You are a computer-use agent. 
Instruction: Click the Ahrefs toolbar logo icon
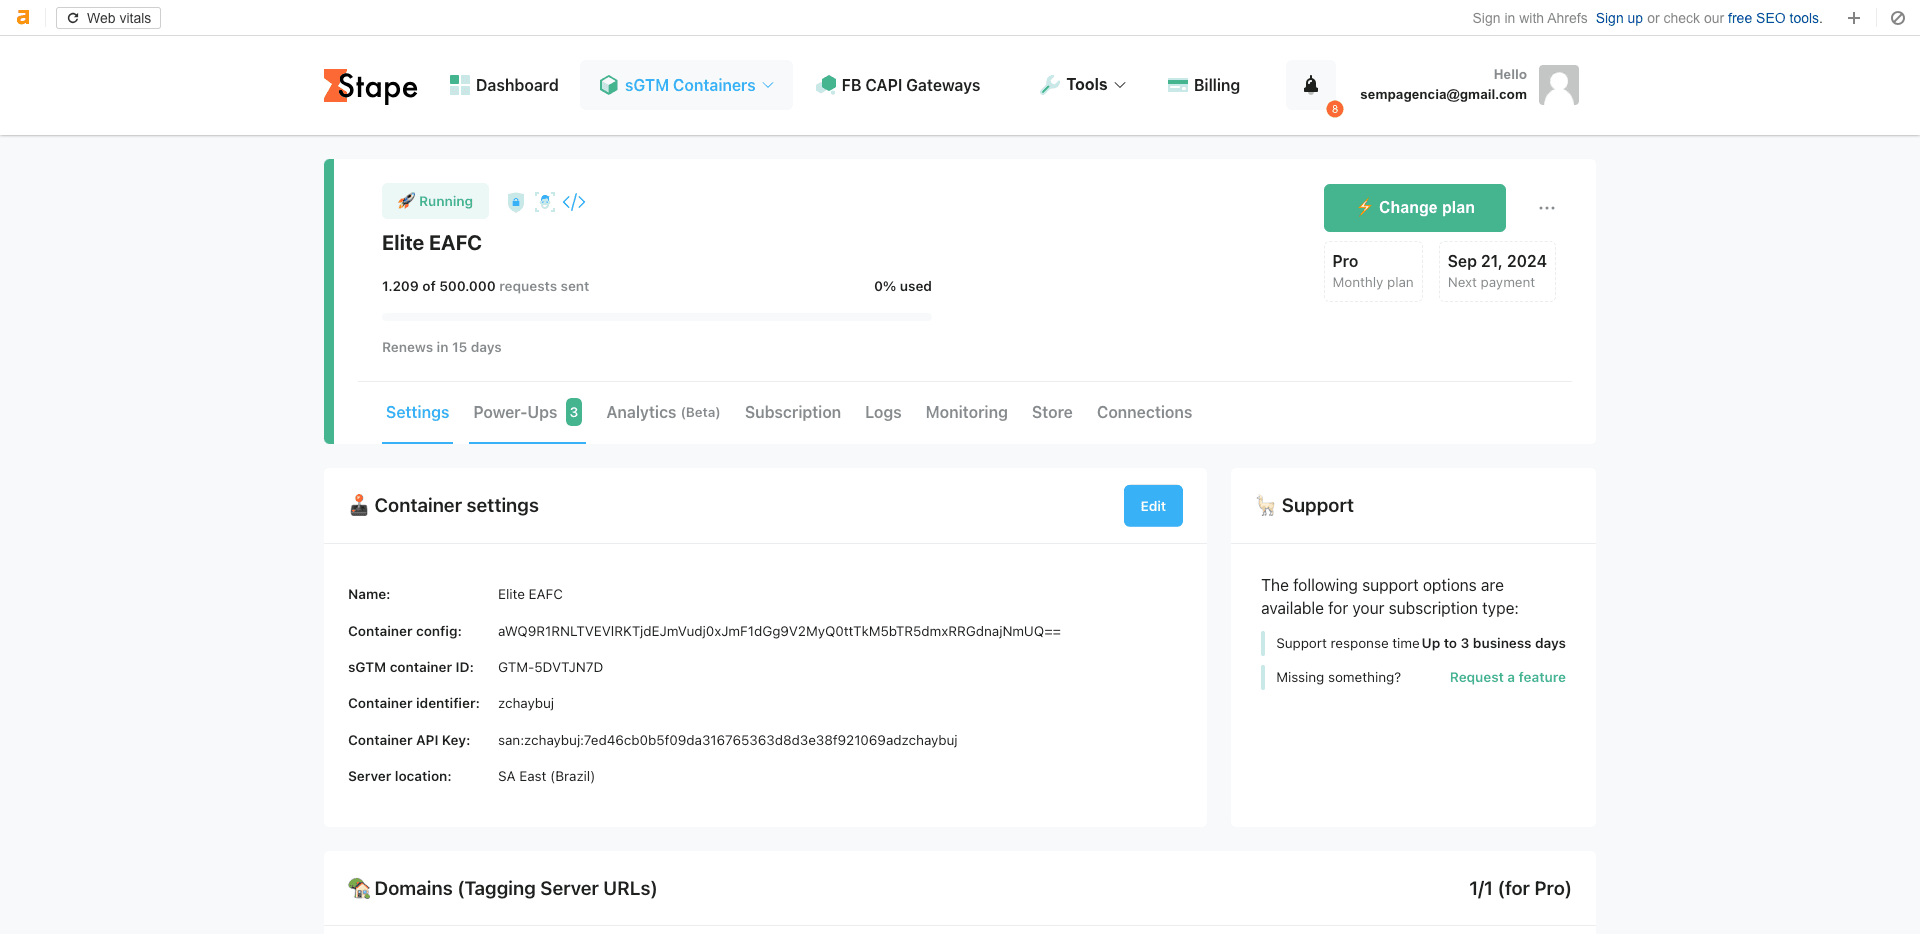23,18
